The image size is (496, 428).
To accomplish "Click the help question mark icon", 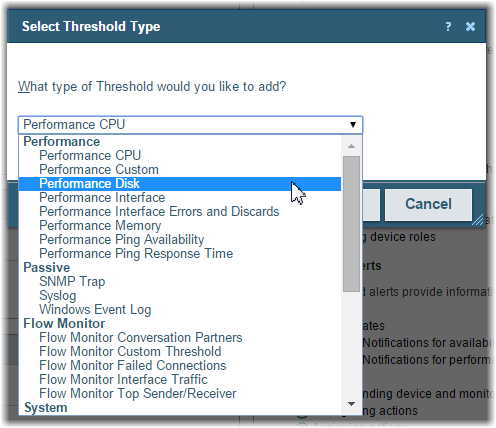I will 448,26.
